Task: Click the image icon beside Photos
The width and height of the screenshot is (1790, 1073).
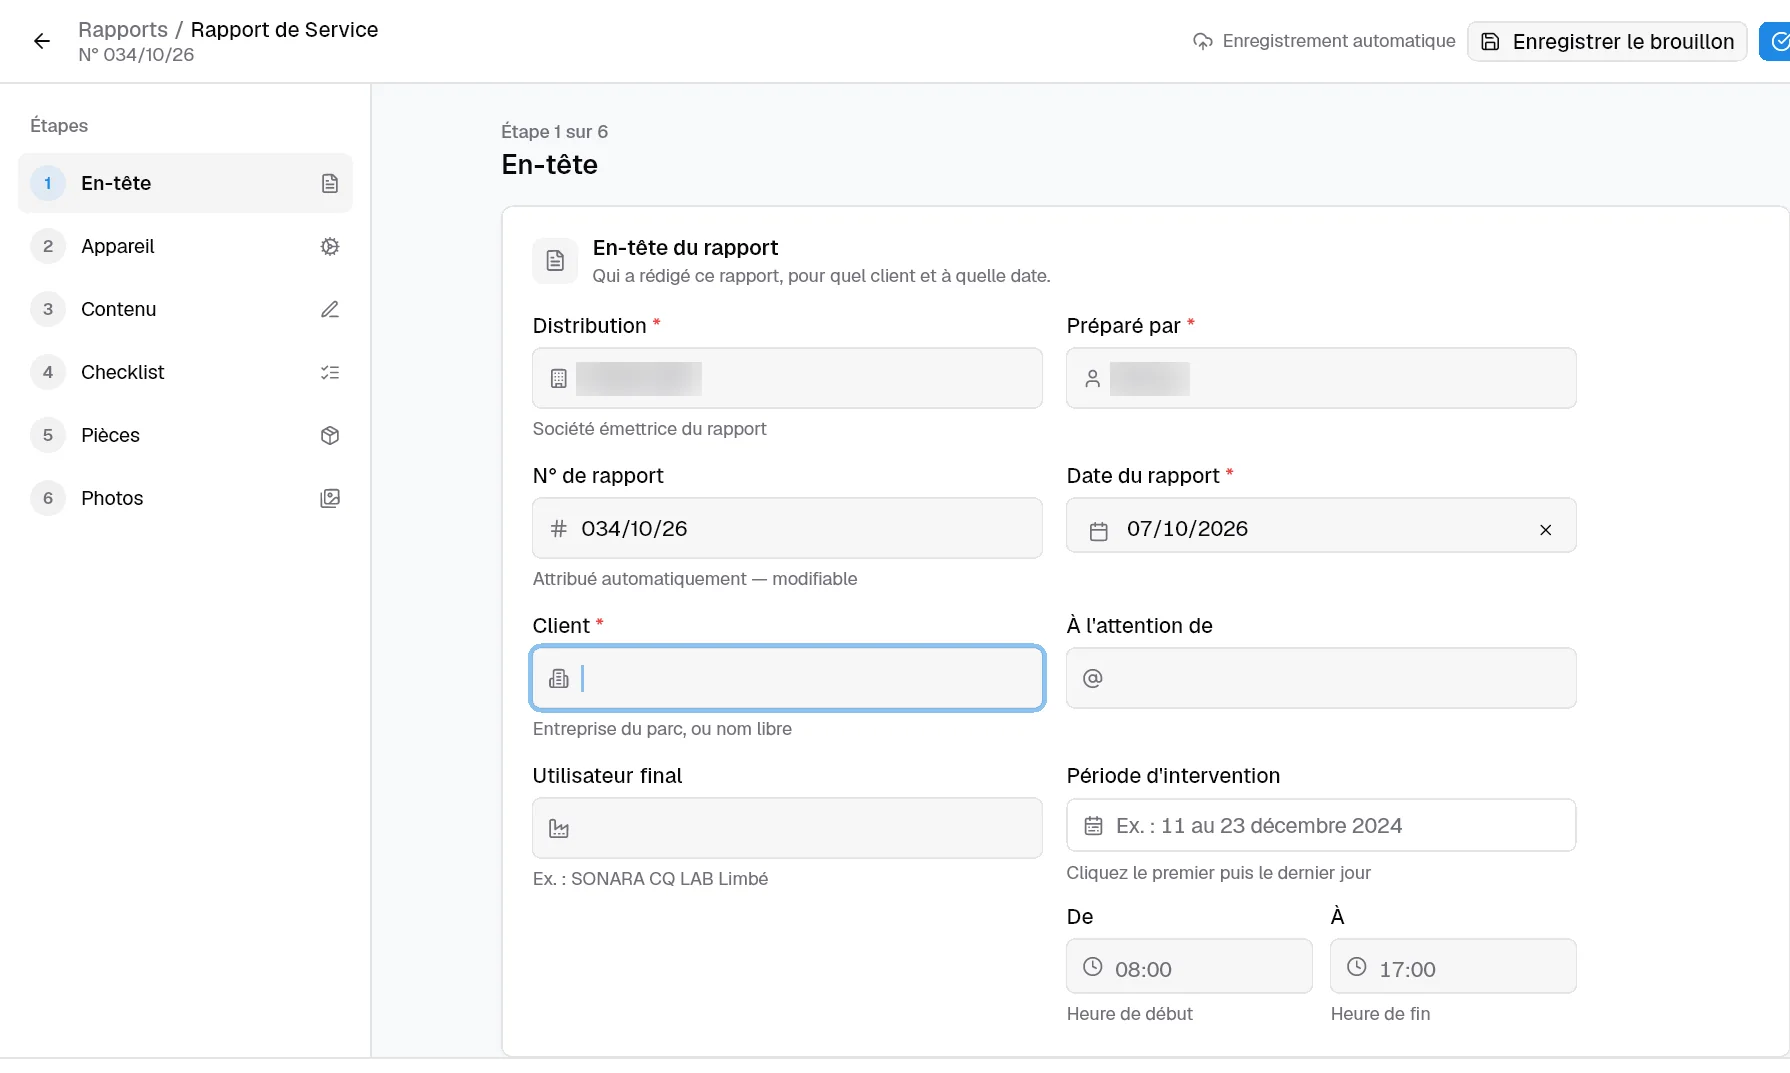Action: 330,498
